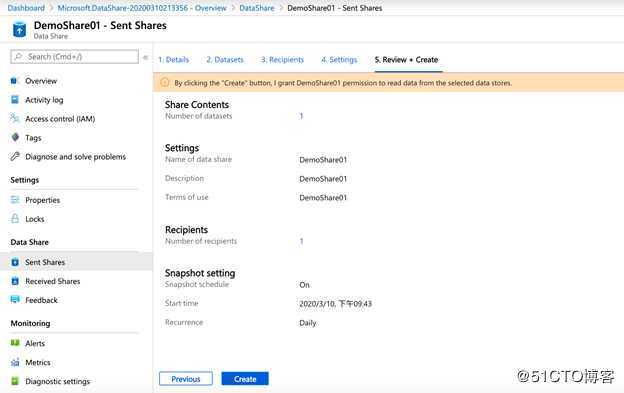Screen dimensions: 624x393
Task: Click the Properties icon
Action: [15, 200]
